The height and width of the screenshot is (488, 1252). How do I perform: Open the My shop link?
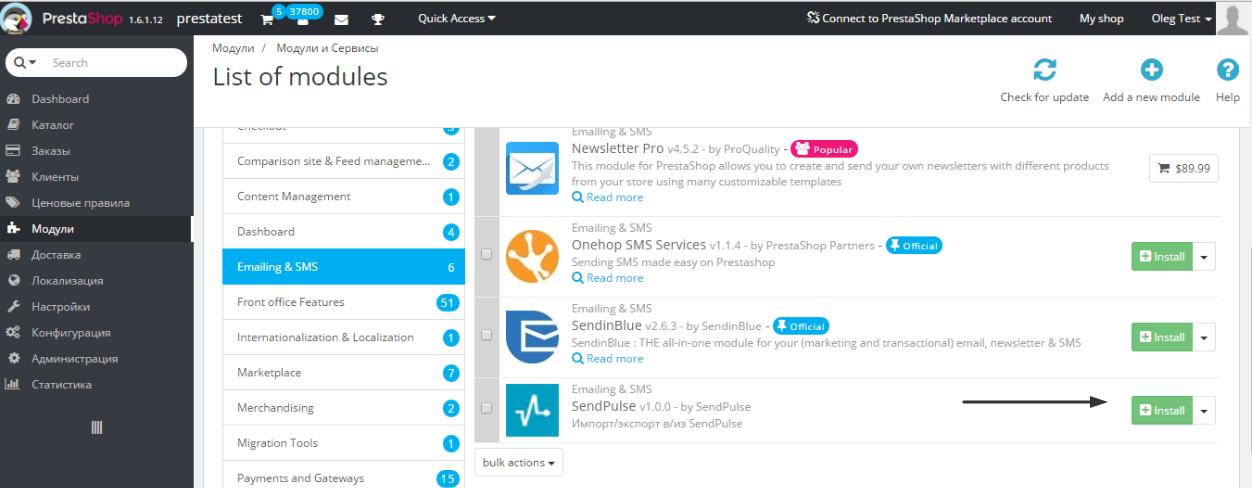point(1101,18)
